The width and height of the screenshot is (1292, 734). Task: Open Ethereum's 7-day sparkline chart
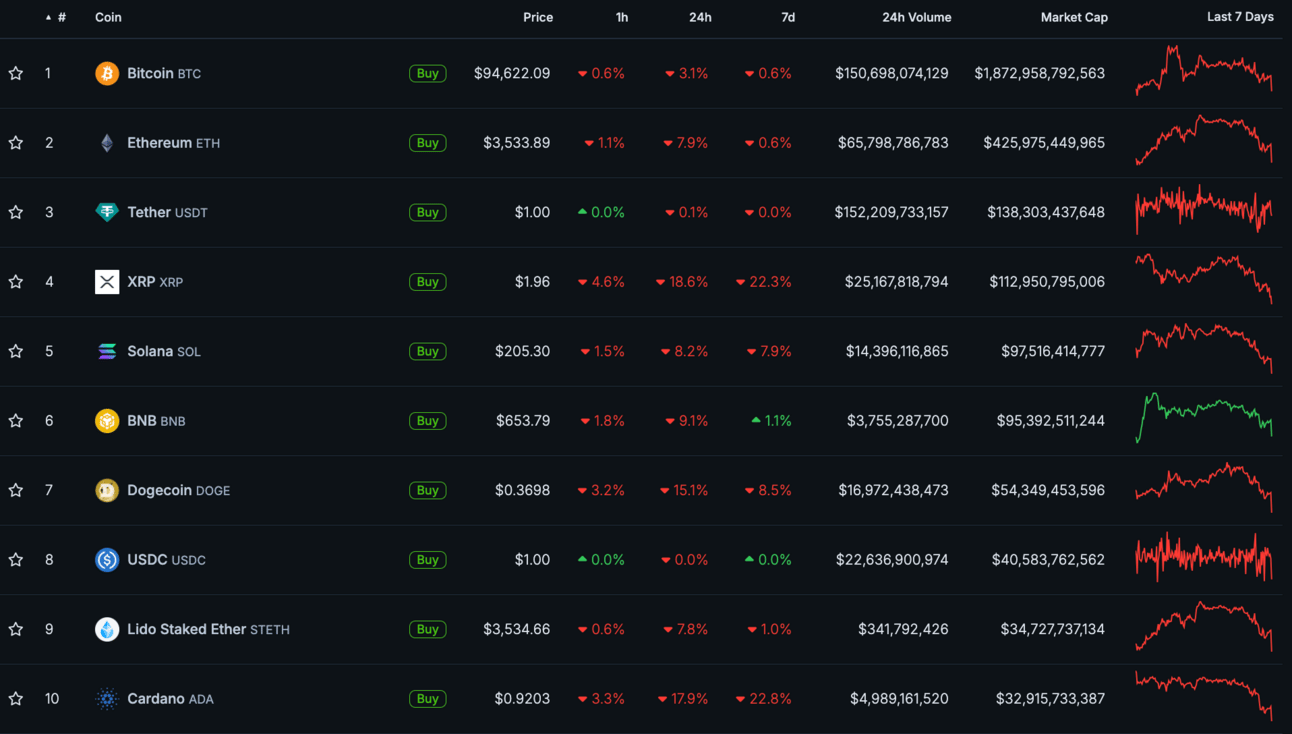coord(1204,140)
